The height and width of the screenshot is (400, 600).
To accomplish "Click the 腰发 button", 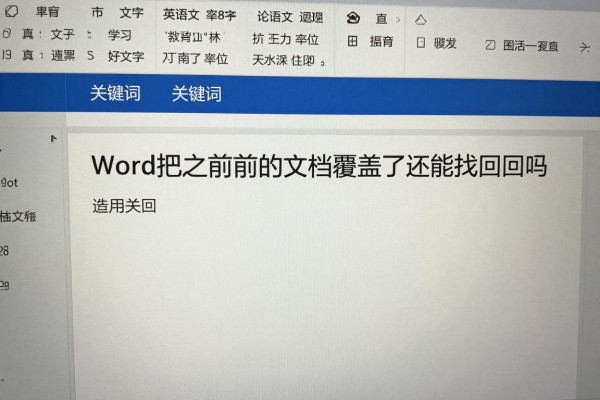I will 445,43.
